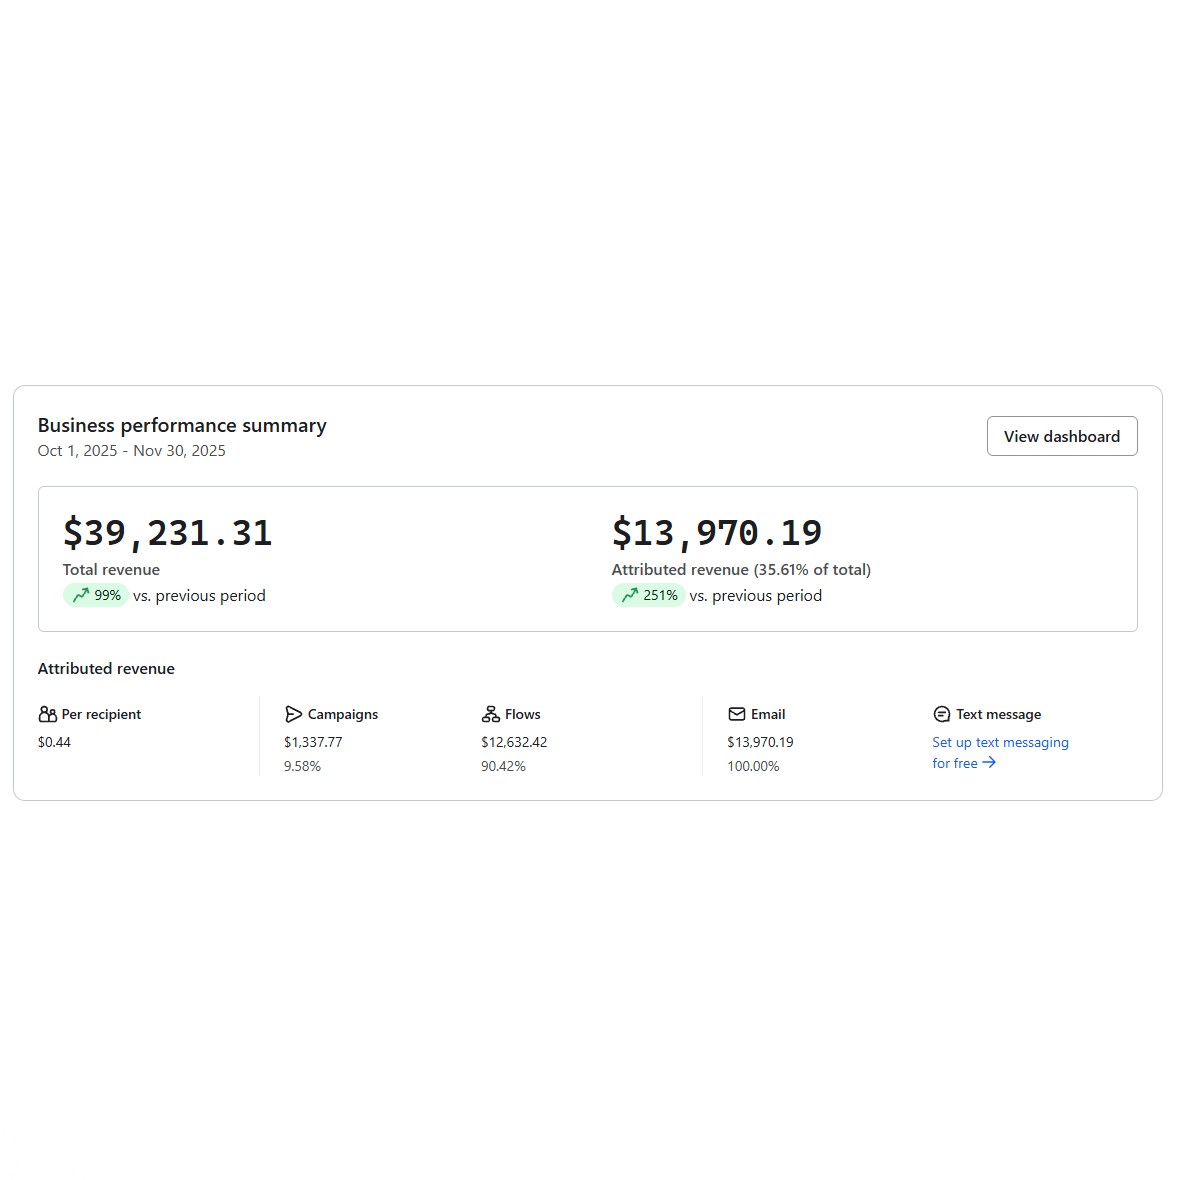The height and width of the screenshot is (1180, 1180).
Task: Click the 9.58% campaigns percentage
Action: pyautogui.click(x=303, y=766)
